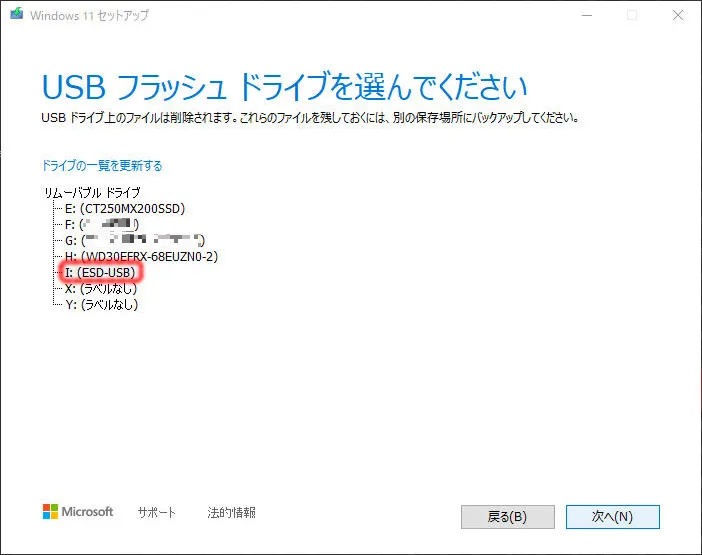Click the 戻る(B) button
Screen dimensions: 702x555
(x=508, y=517)
